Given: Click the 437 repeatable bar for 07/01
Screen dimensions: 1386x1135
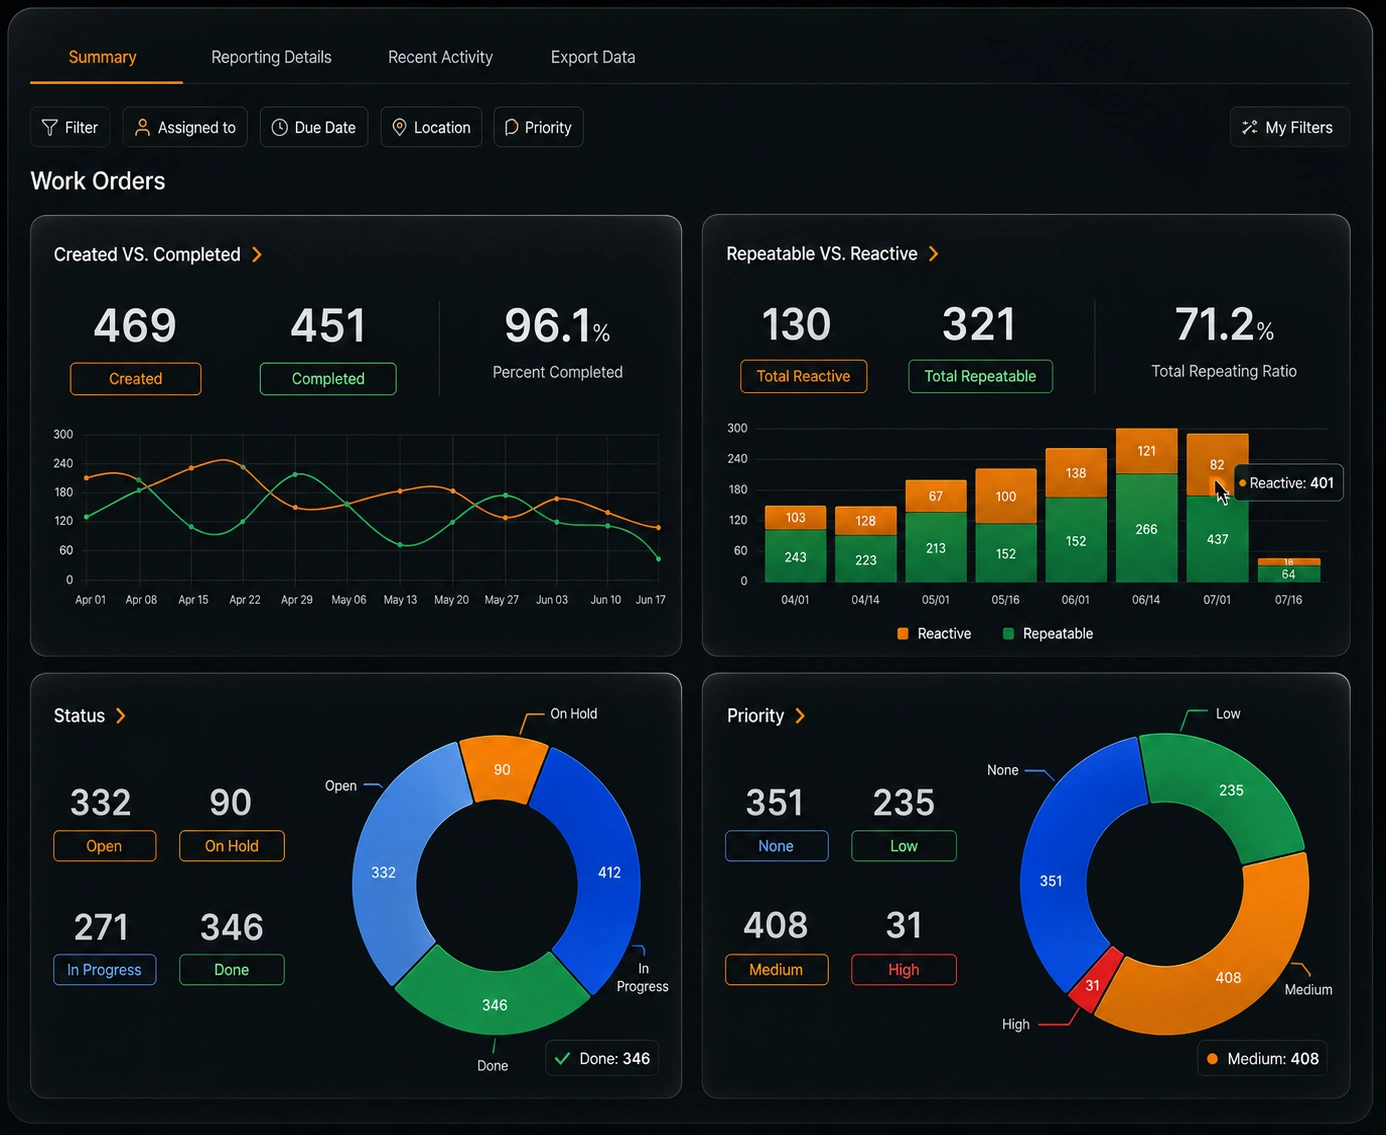Looking at the screenshot, I should tap(1217, 539).
